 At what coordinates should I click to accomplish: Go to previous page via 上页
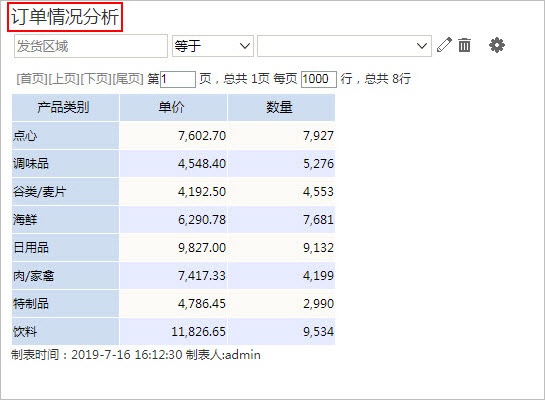[64, 79]
